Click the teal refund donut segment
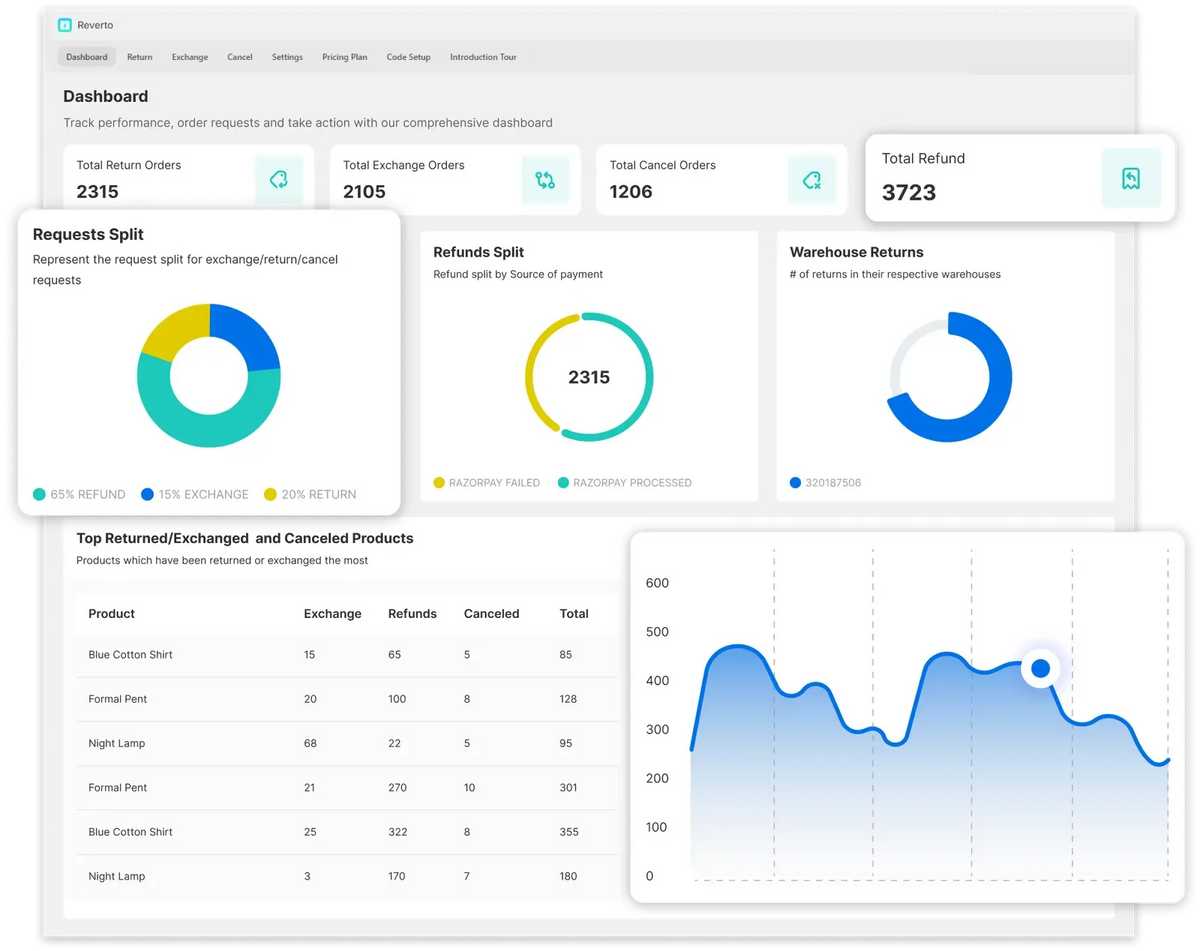Viewport: 1200px width, 951px height. coord(200,428)
